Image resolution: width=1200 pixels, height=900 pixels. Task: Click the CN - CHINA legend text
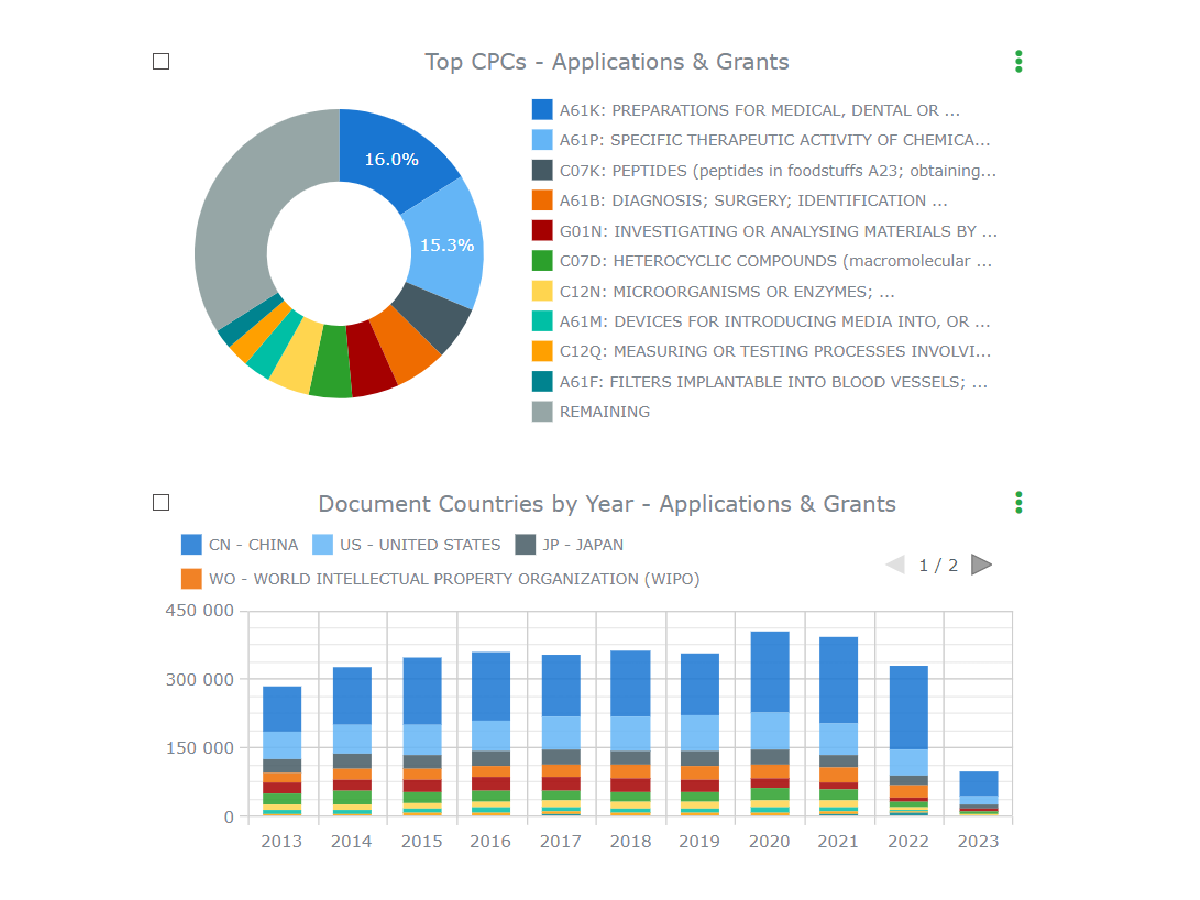pos(253,544)
